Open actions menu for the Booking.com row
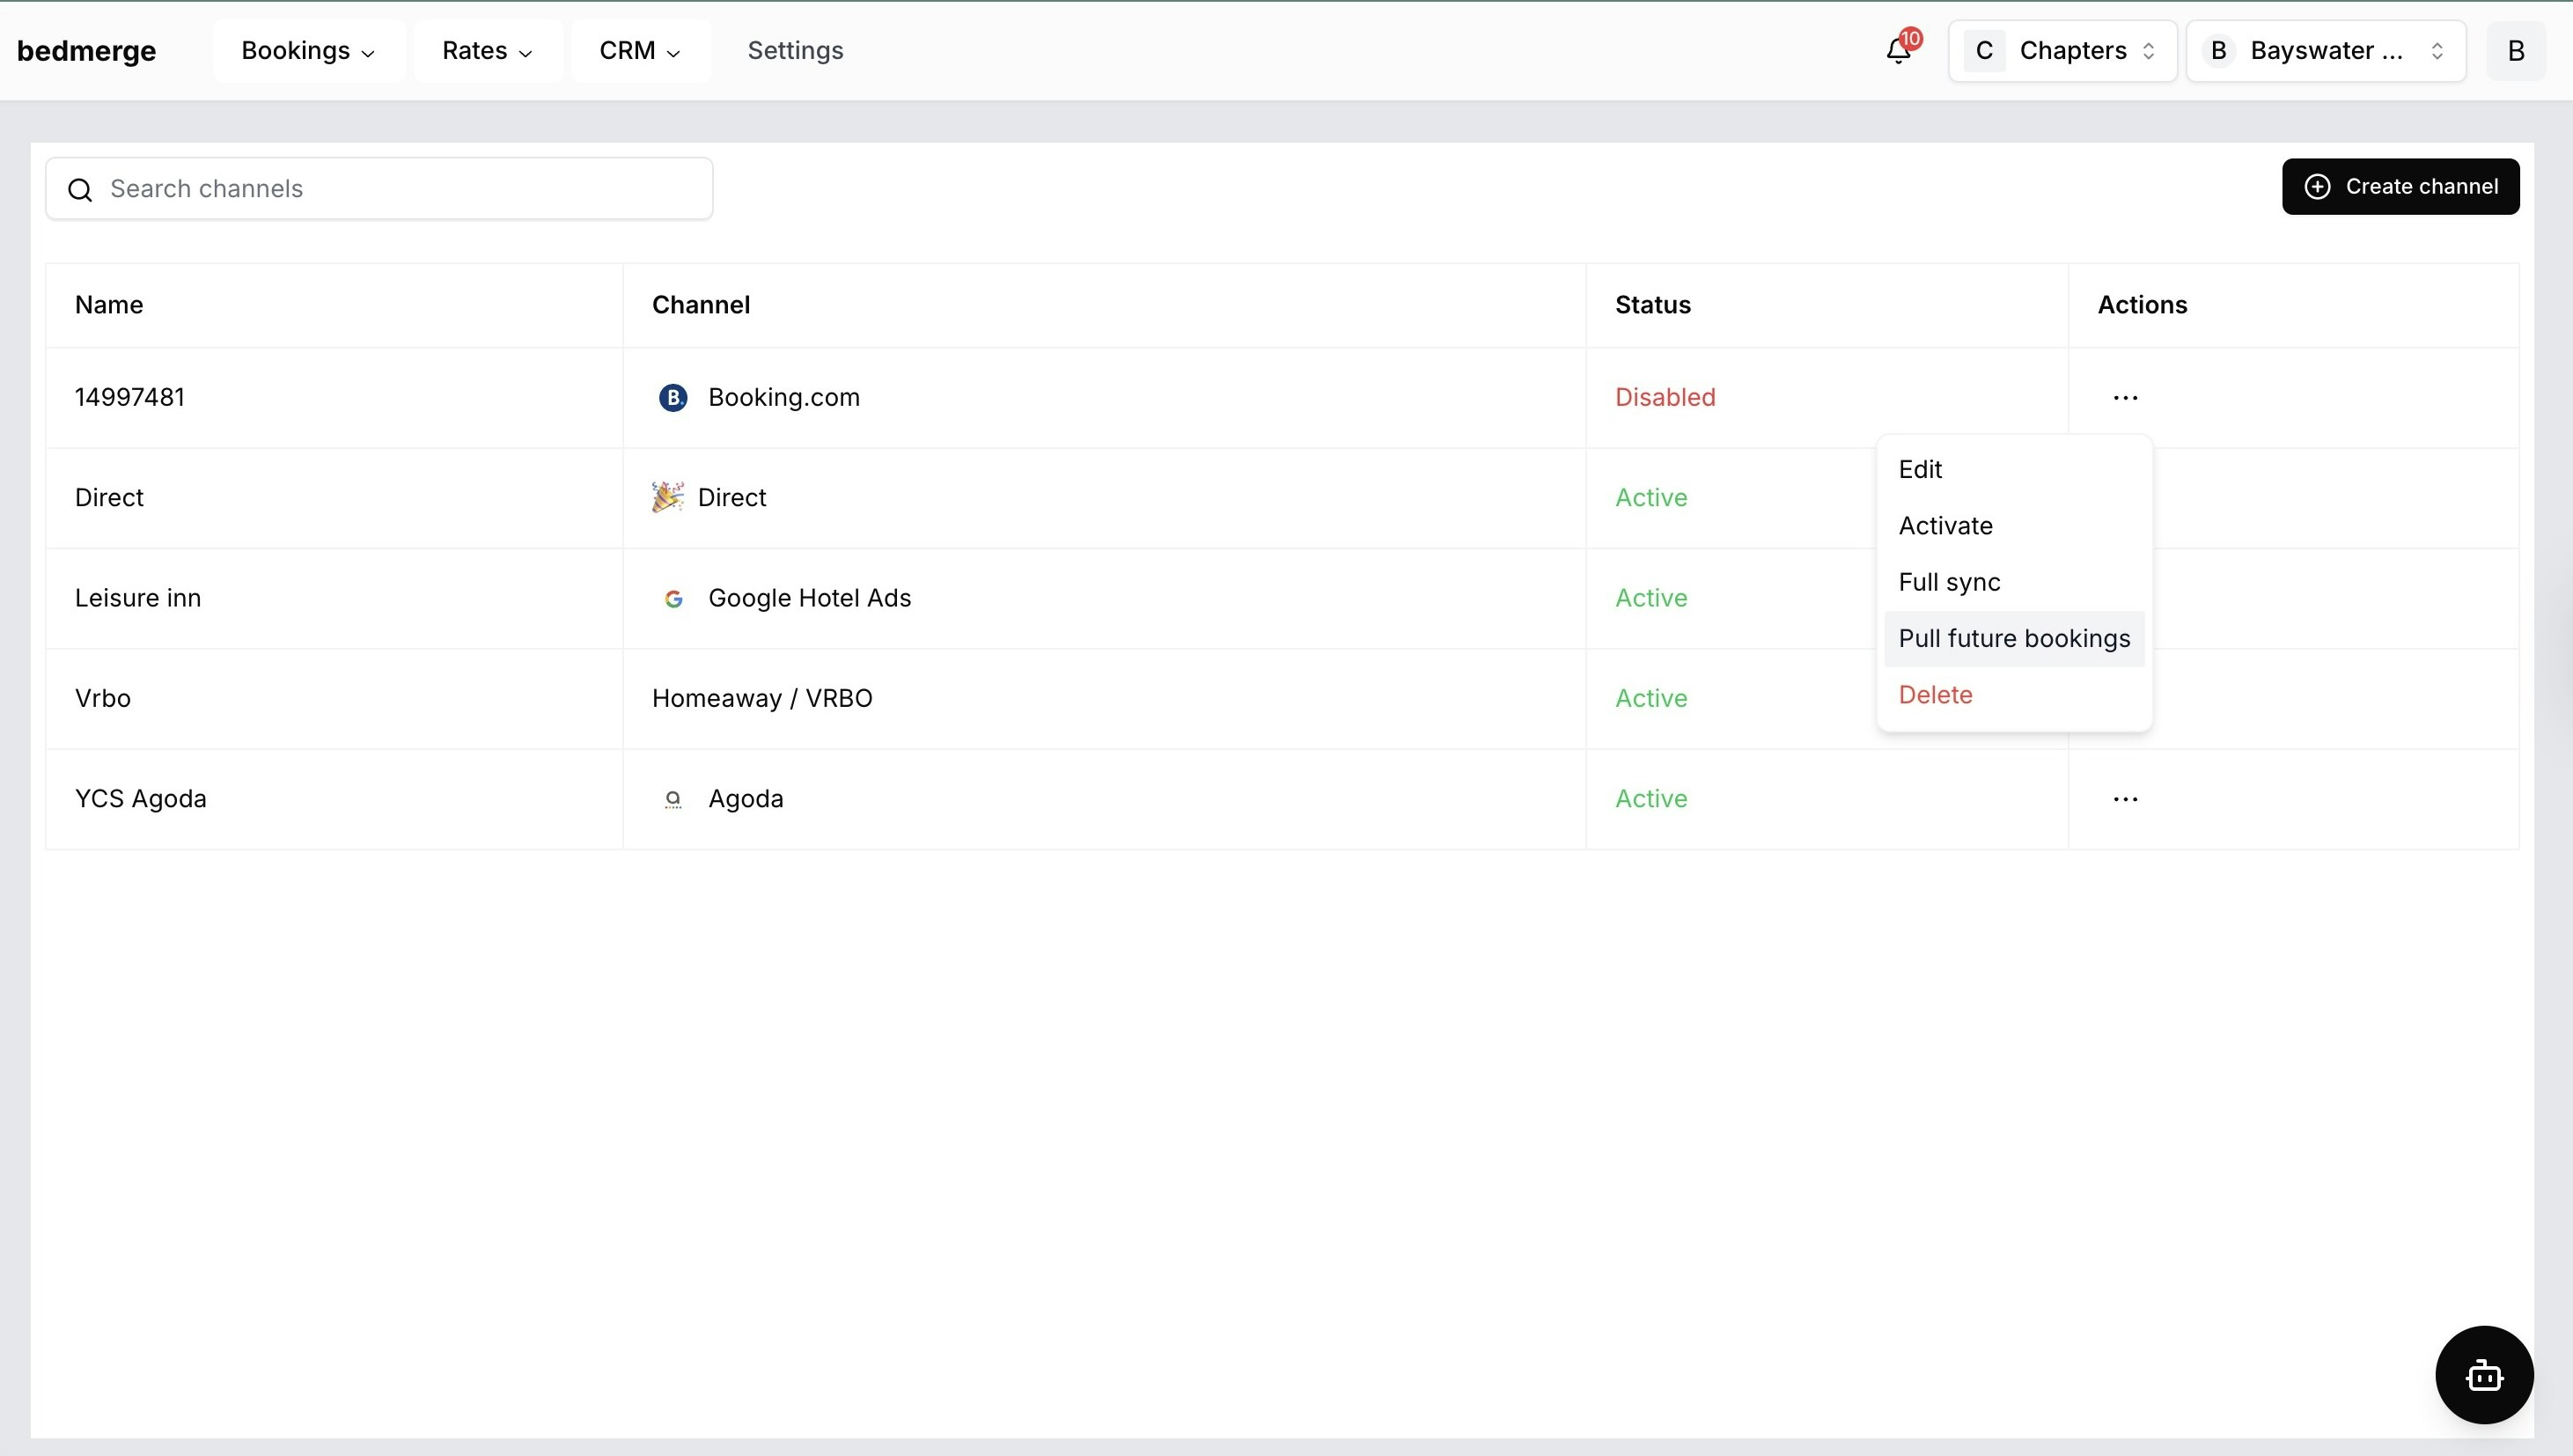This screenshot has height=1456, width=2573. (2125, 397)
